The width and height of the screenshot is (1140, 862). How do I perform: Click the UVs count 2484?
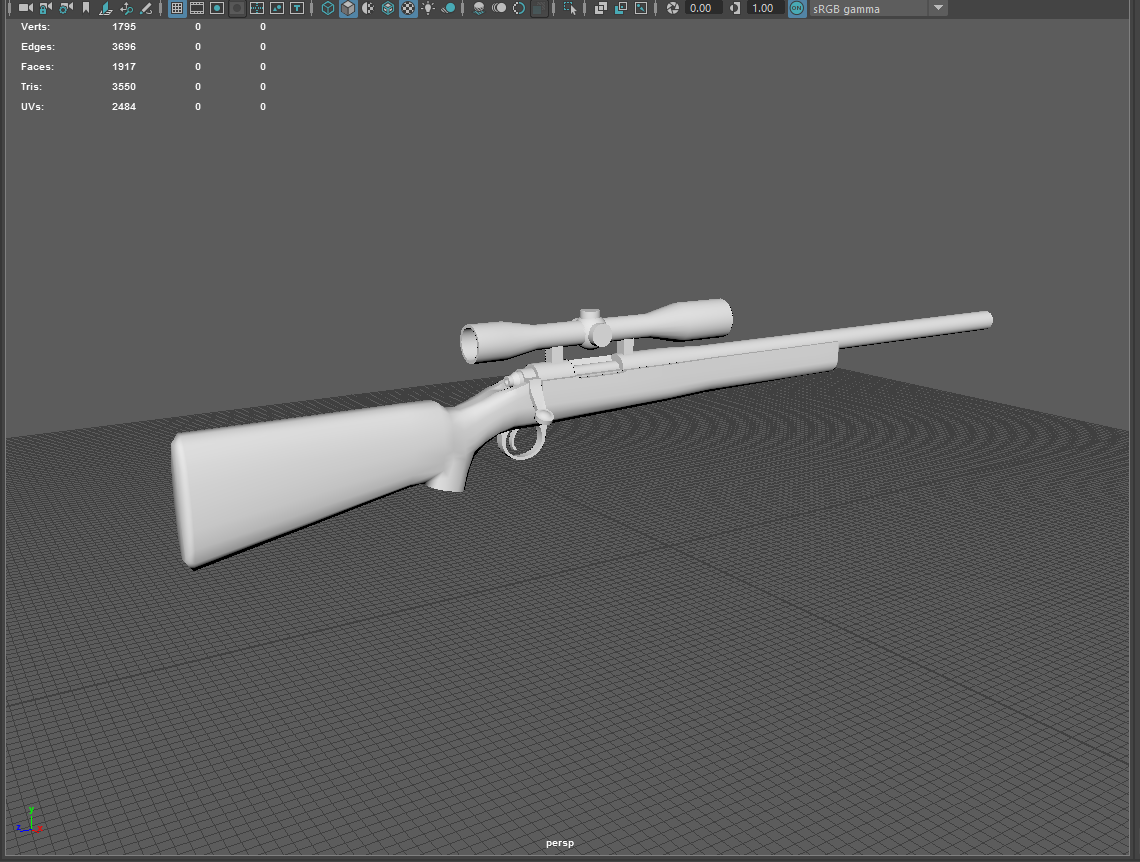[x=124, y=106]
